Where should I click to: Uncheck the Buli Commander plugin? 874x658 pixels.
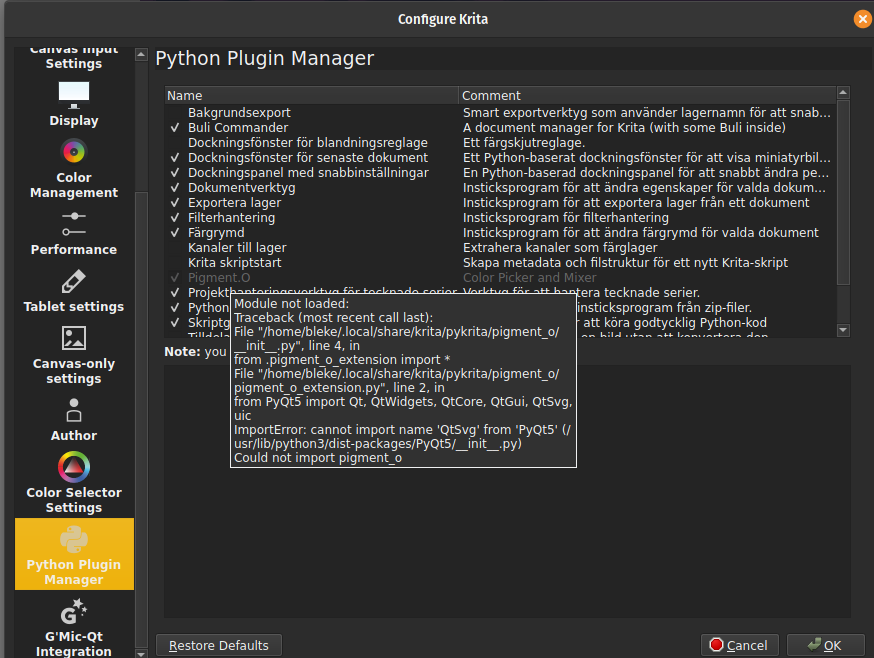tap(175, 128)
